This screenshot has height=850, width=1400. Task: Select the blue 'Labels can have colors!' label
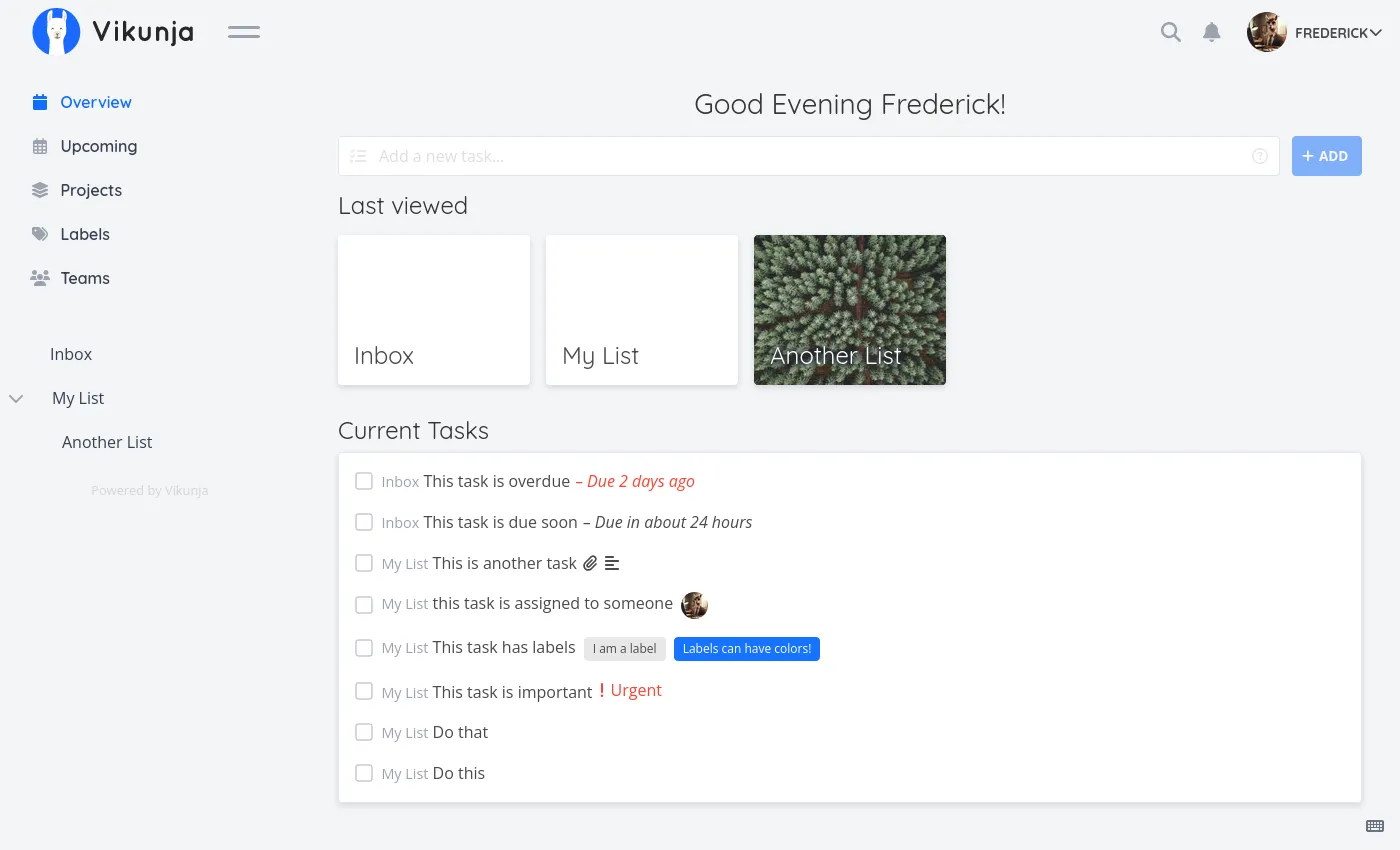747,649
